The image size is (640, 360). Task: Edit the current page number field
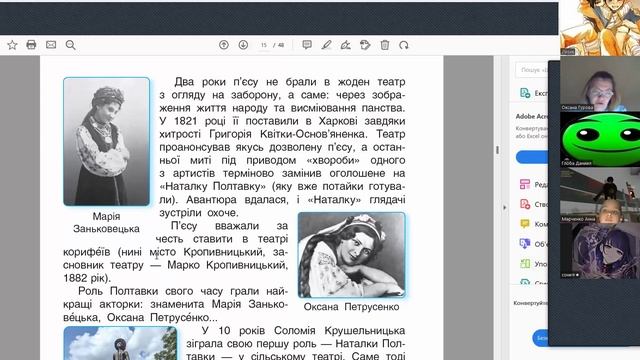point(264,45)
